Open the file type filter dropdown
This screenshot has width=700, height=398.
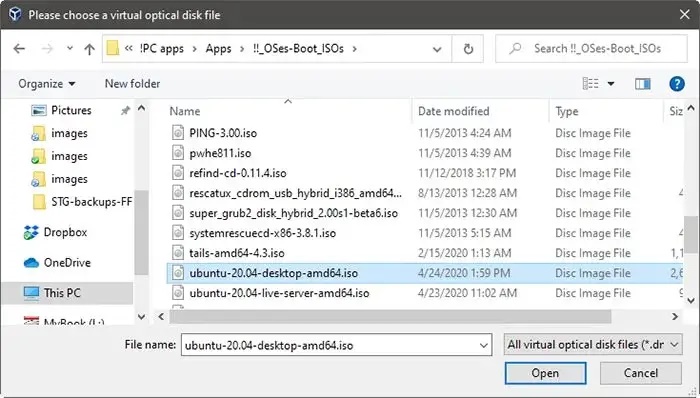click(x=593, y=344)
